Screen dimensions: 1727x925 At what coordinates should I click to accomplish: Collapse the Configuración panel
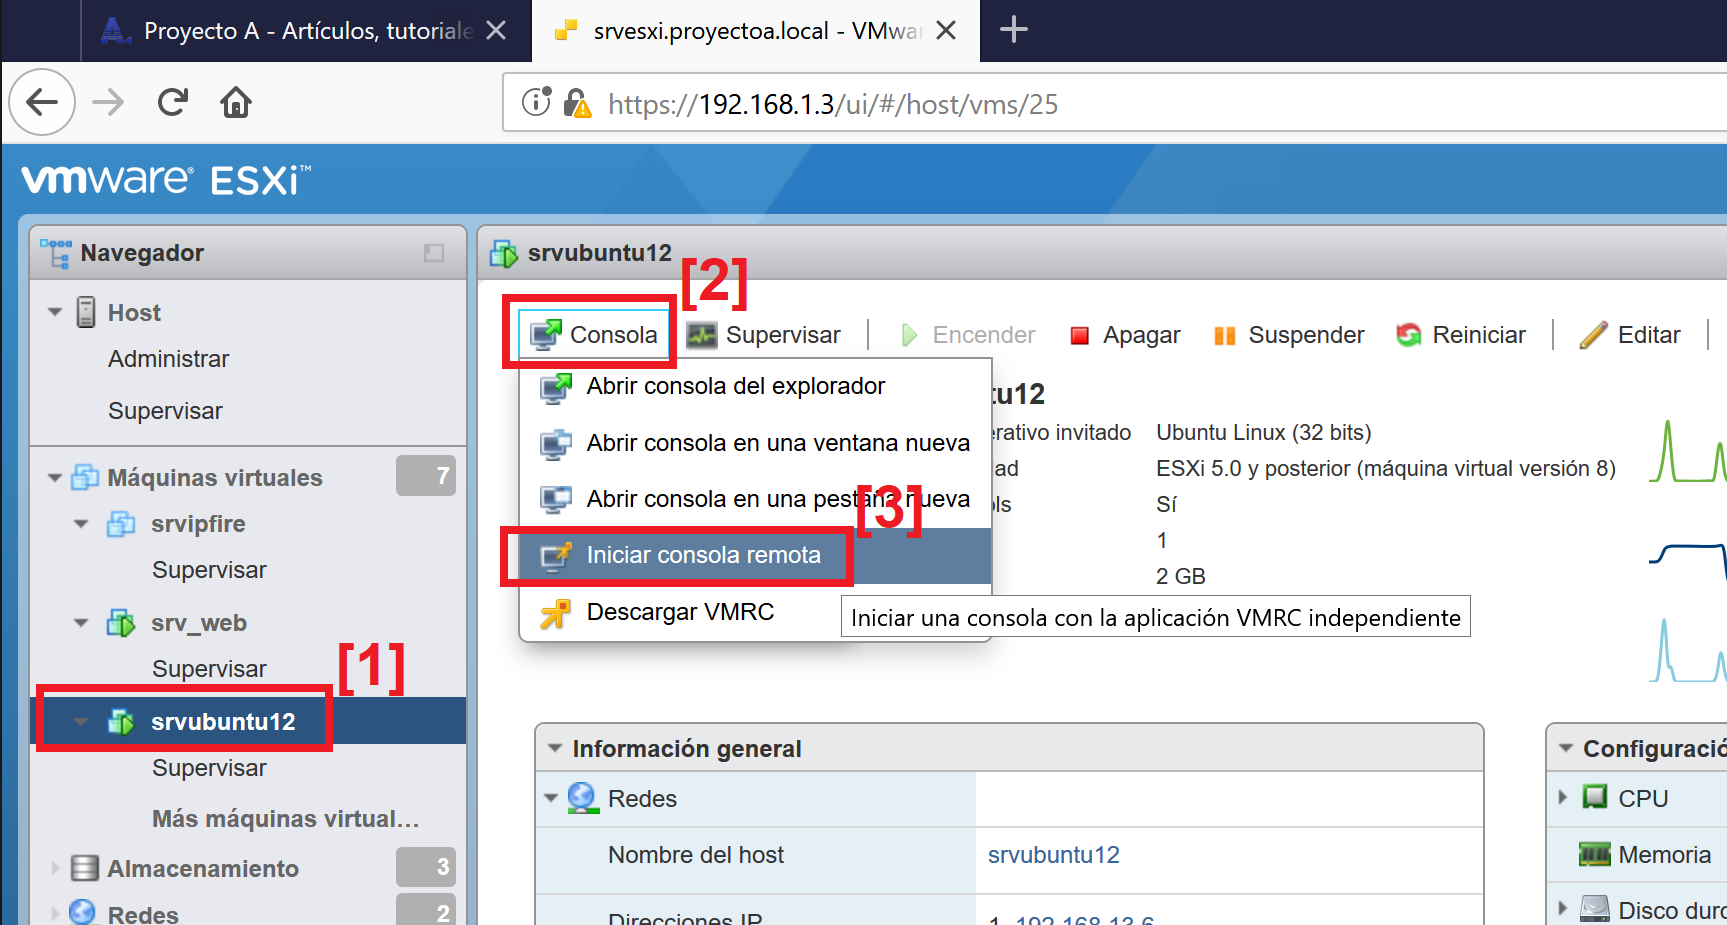[1566, 749]
